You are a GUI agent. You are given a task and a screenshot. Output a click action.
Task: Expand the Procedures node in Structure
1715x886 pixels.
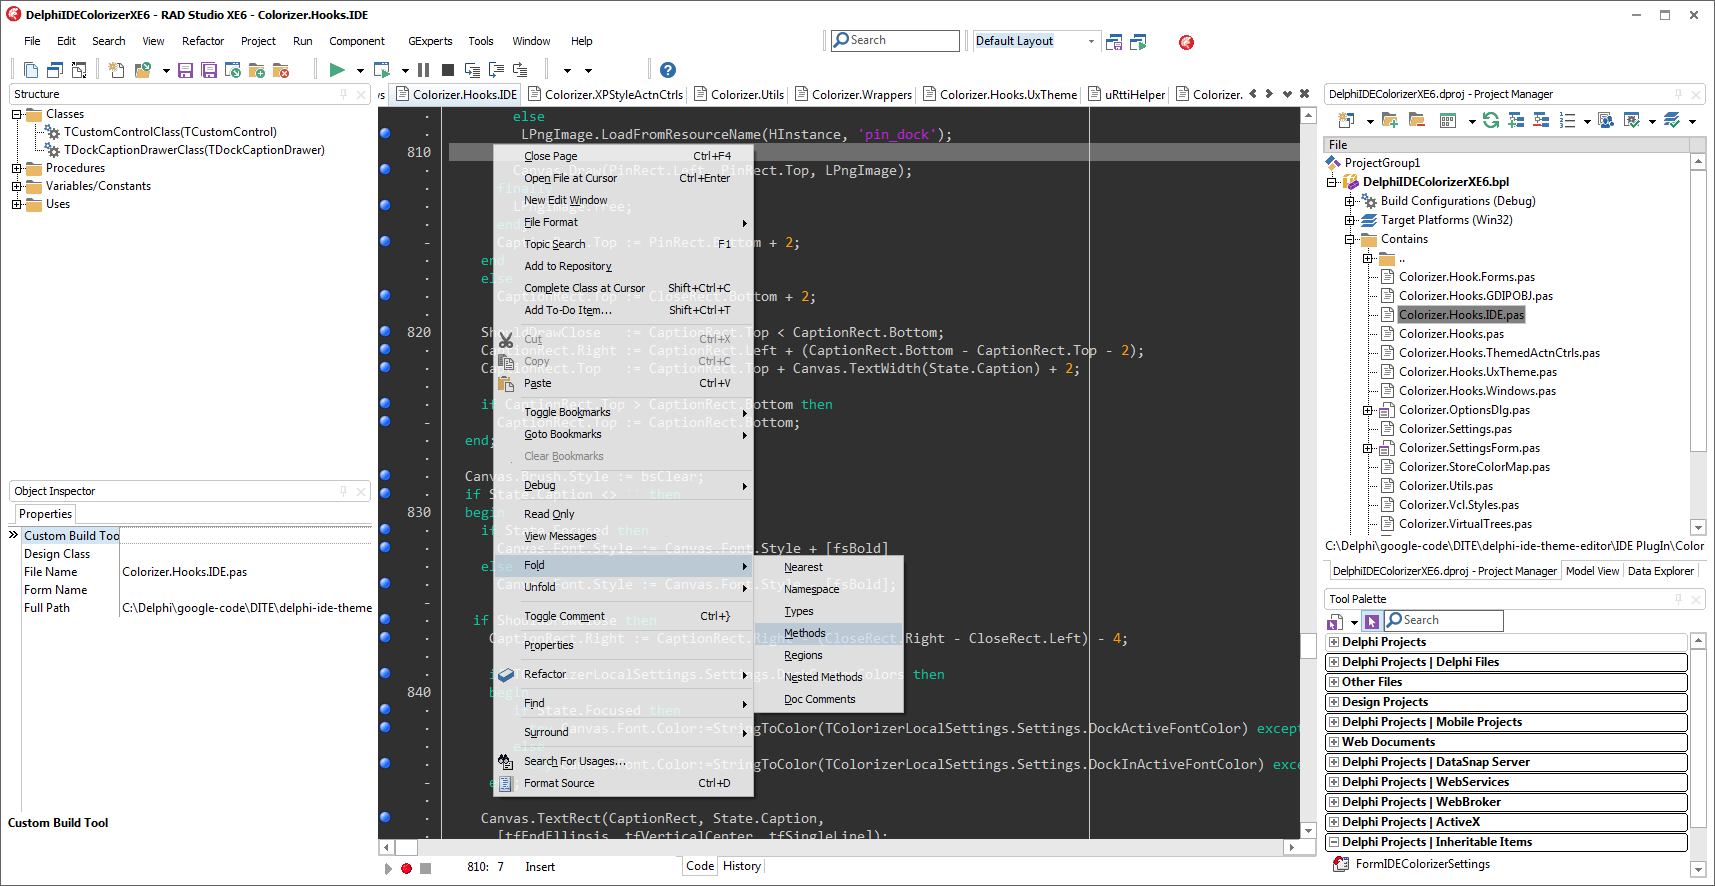pos(17,168)
